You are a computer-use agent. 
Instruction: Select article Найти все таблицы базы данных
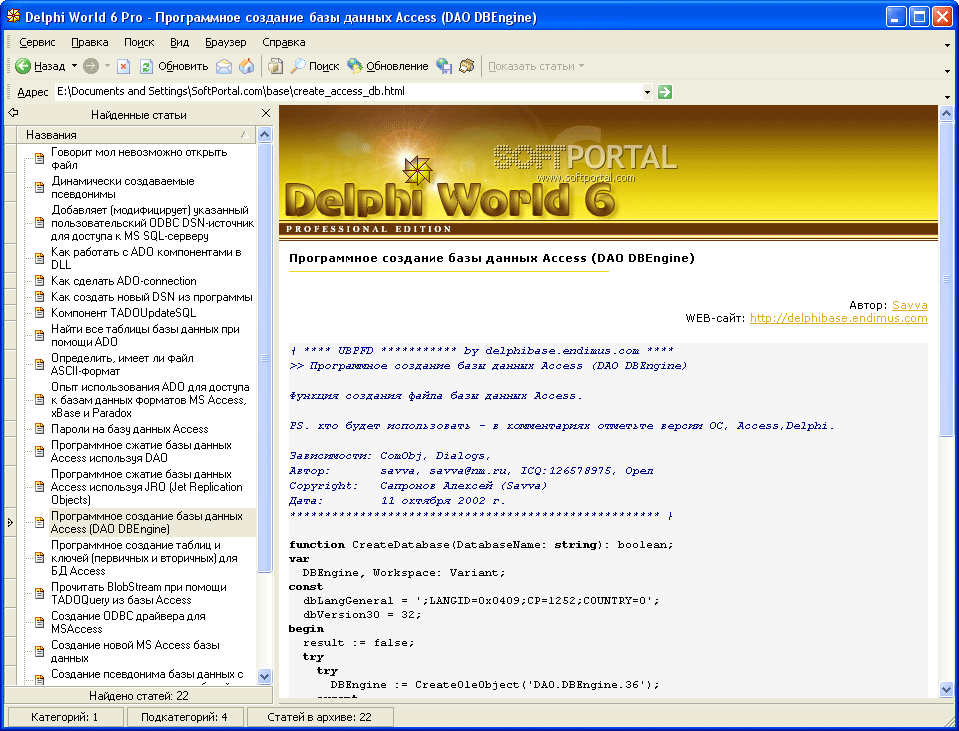[x=145, y=335]
